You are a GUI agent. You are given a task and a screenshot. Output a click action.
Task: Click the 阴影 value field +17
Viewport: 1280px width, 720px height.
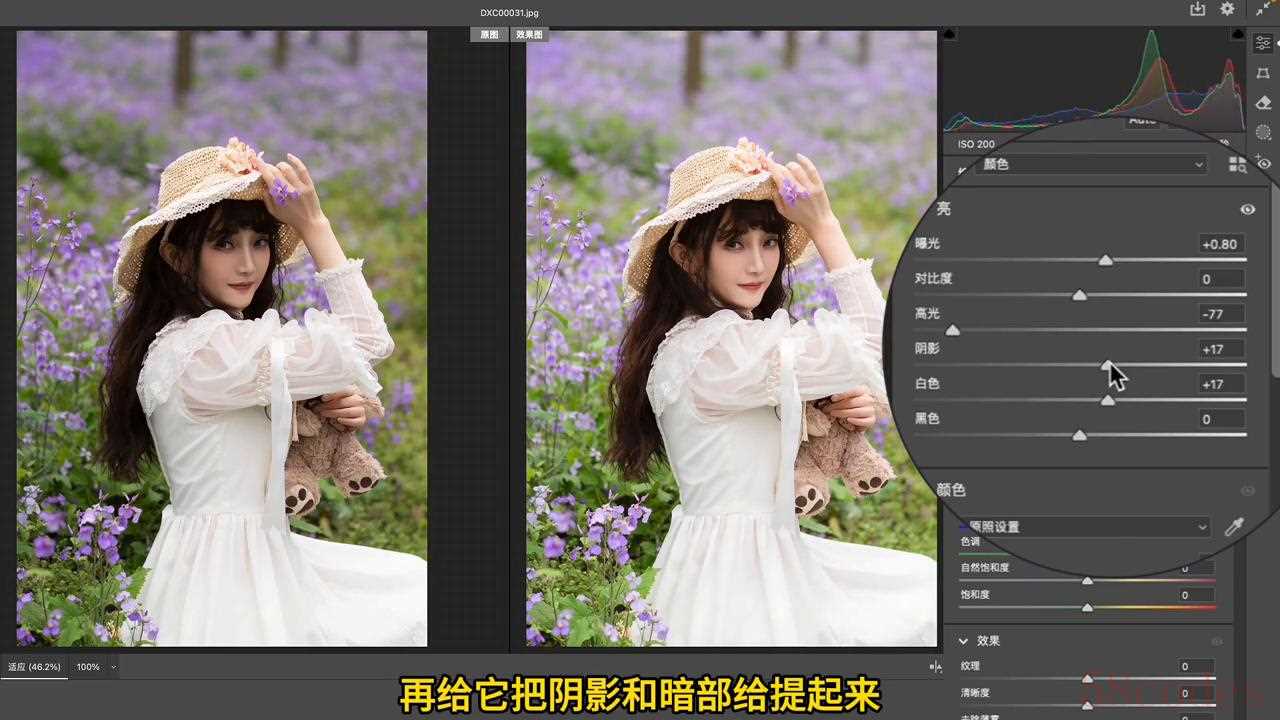(1221, 349)
